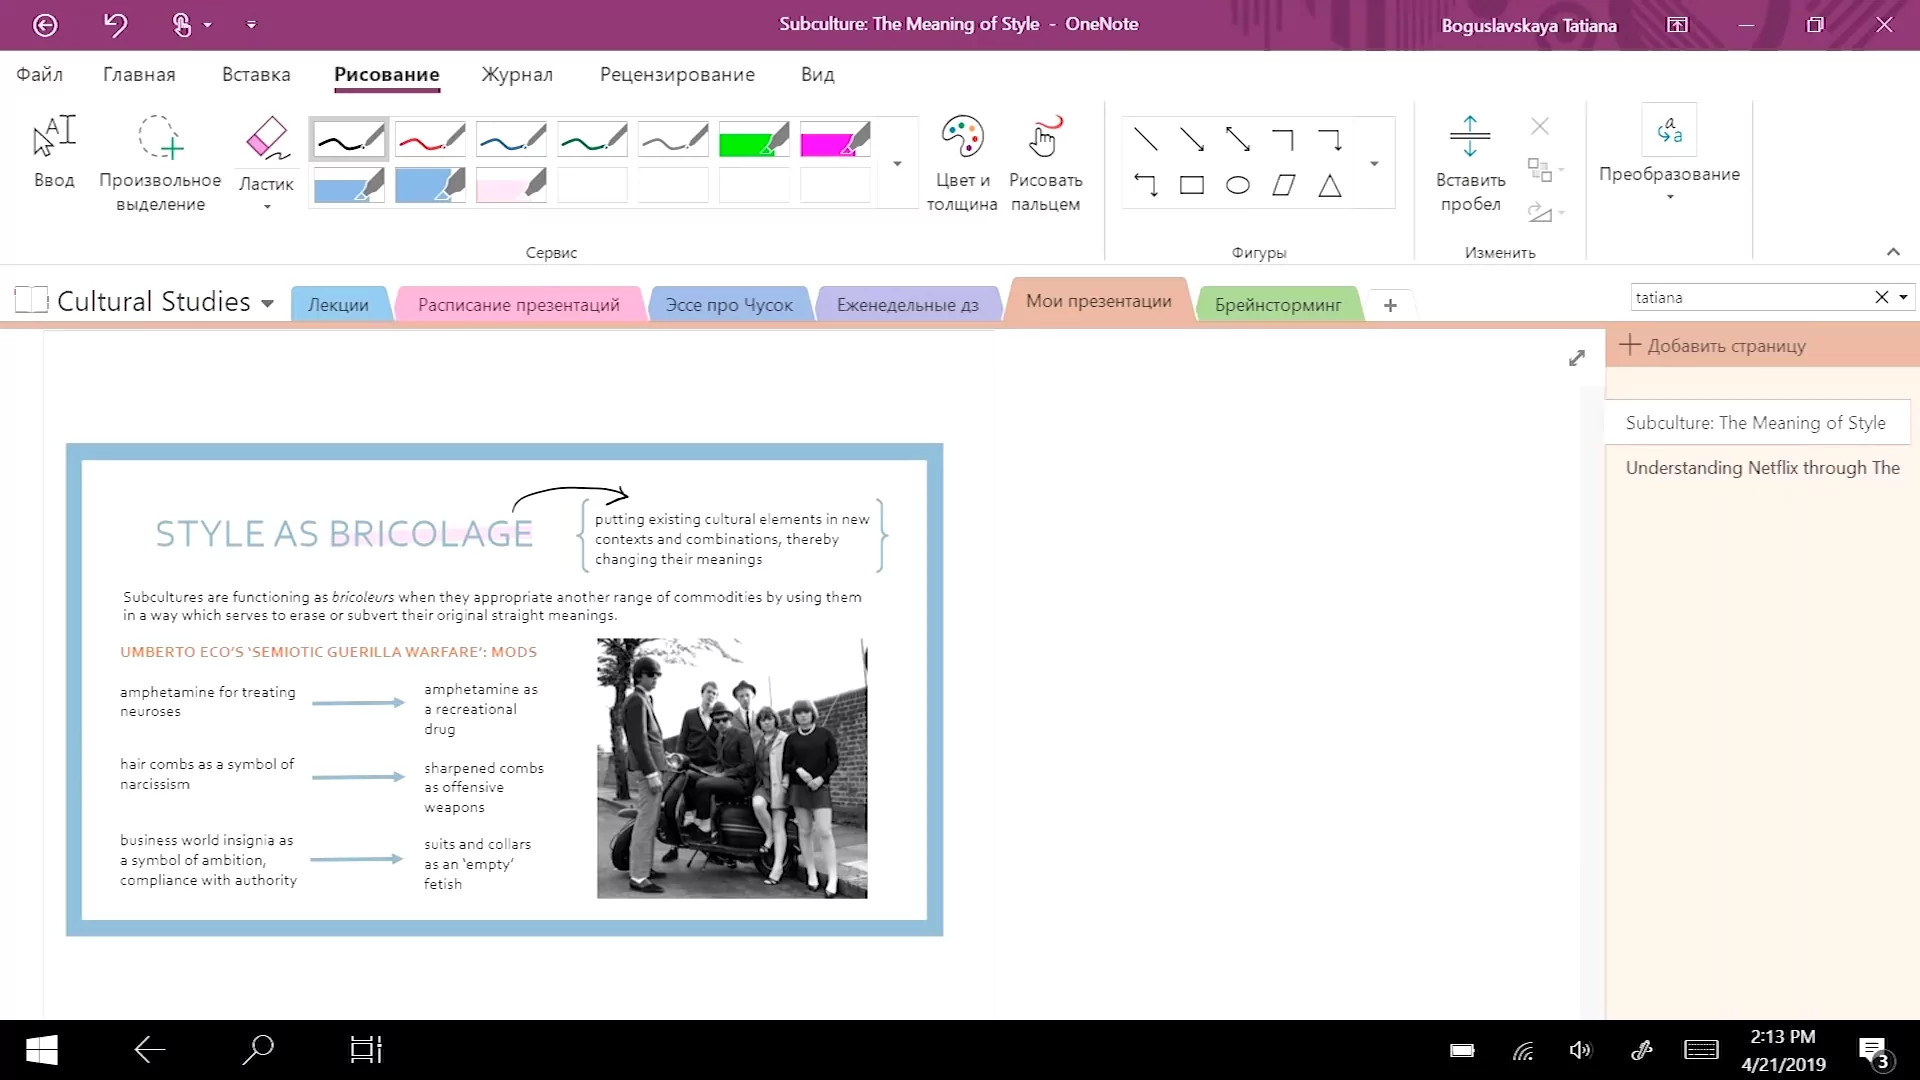Click the slide image thumbnail

point(504,689)
